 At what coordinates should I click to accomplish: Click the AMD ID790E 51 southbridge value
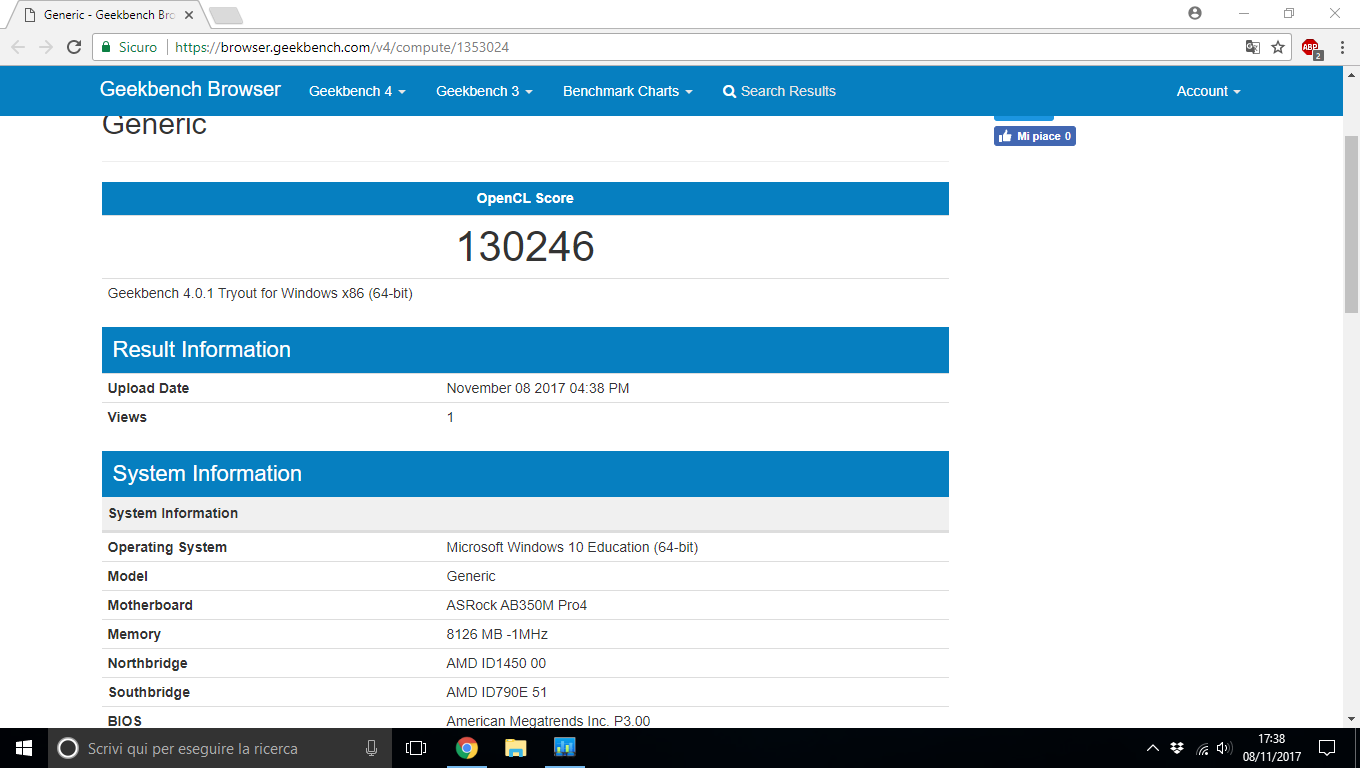click(497, 692)
